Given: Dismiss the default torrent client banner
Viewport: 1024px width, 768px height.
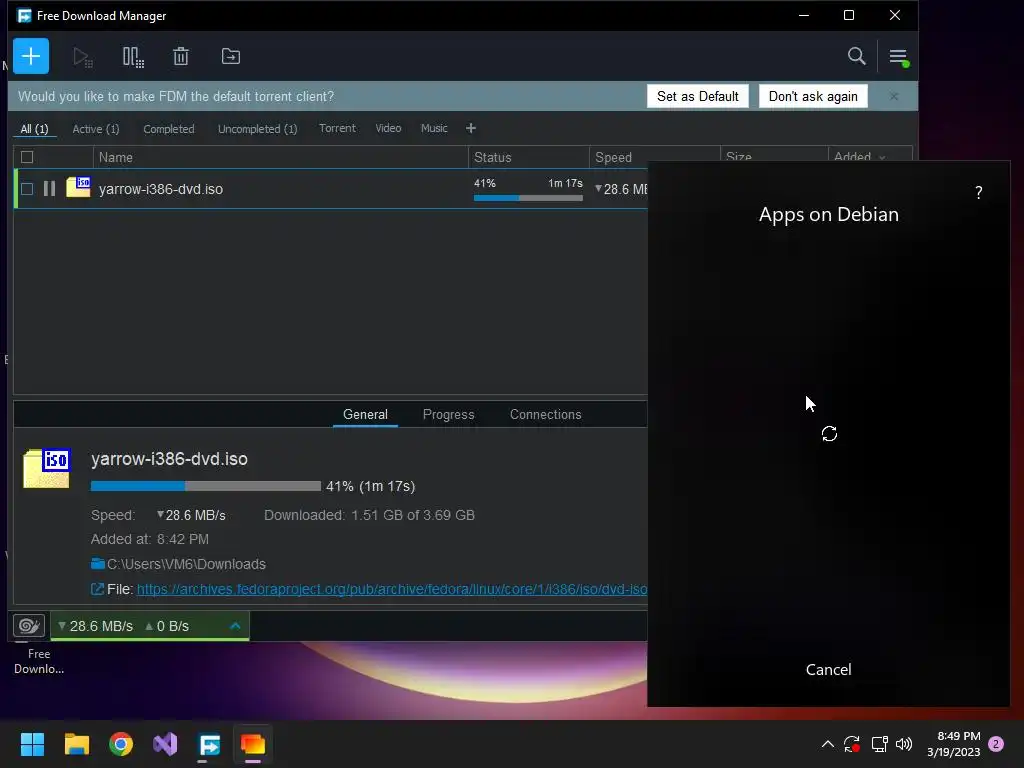Looking at the screenshot, I should 894,96.
